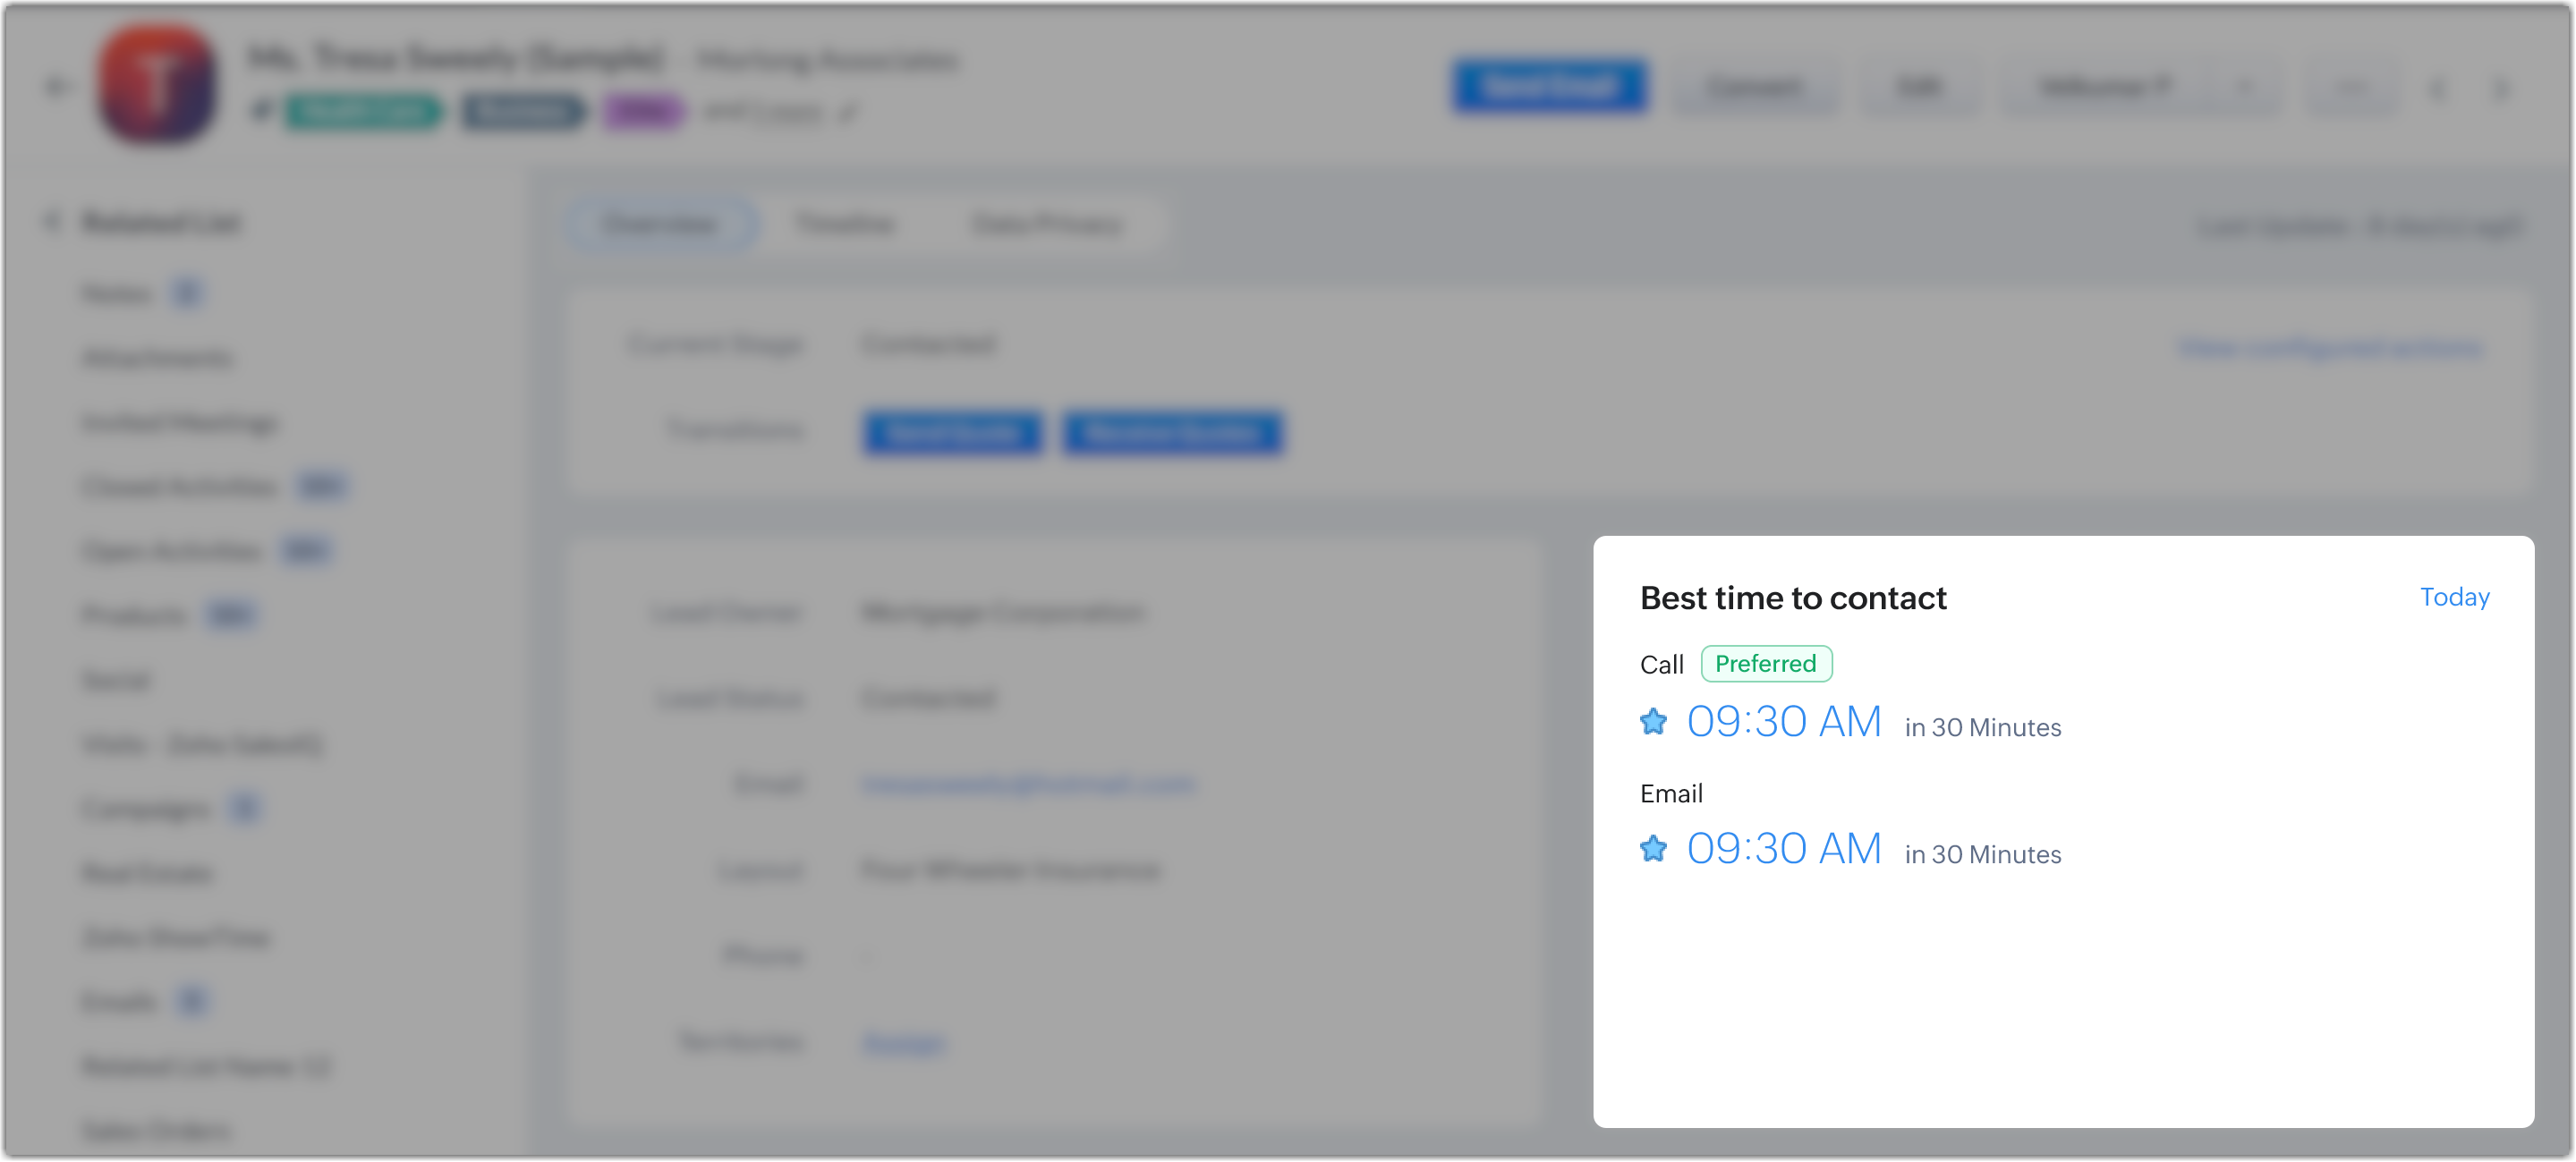Collapse the Related List sidebar

[52, 221]
